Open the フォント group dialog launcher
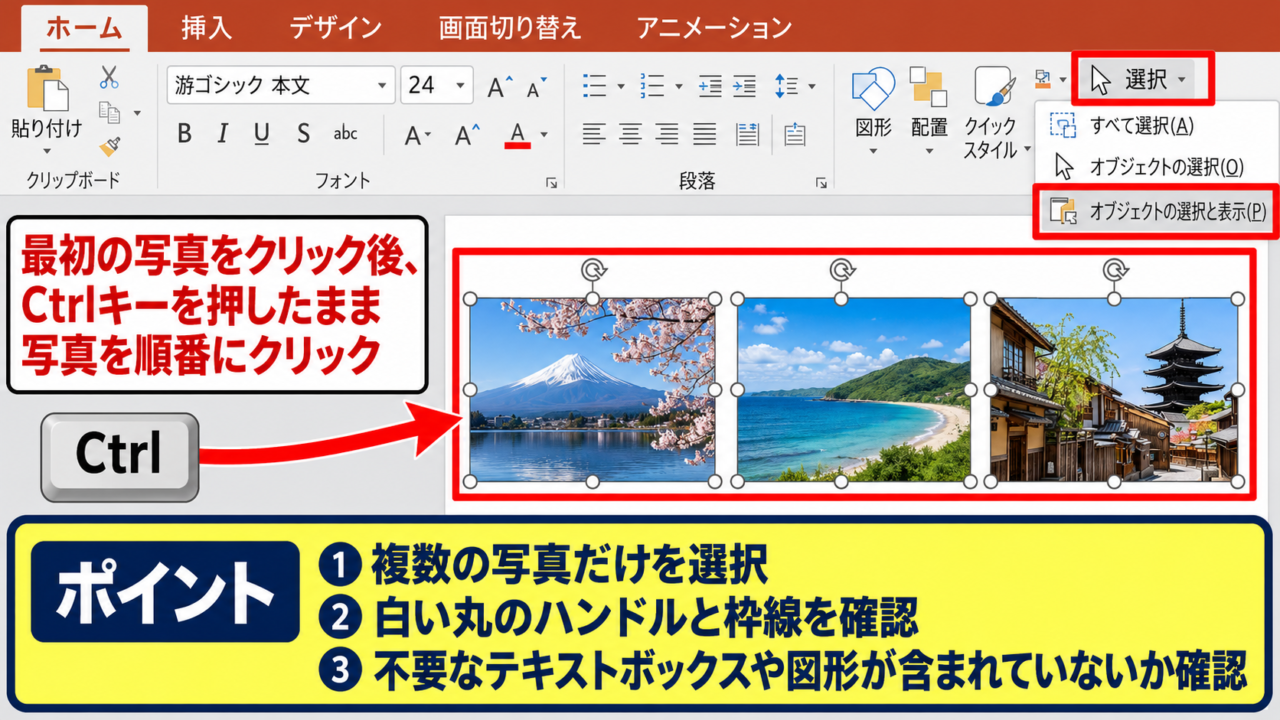 click(551, 183)
